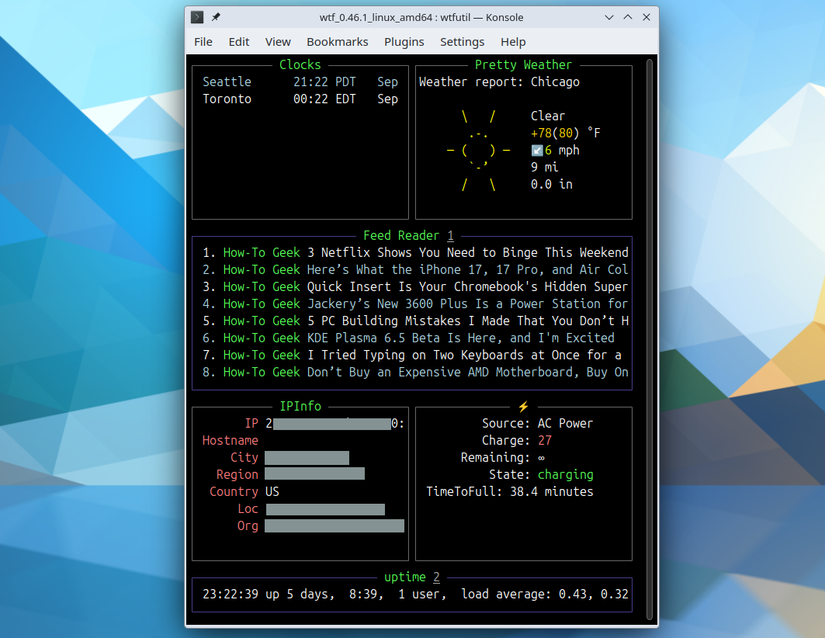This screenshot has height=638, width=825.
Task: Click the Seattle clock entry
Action: (x=227, y=81)
